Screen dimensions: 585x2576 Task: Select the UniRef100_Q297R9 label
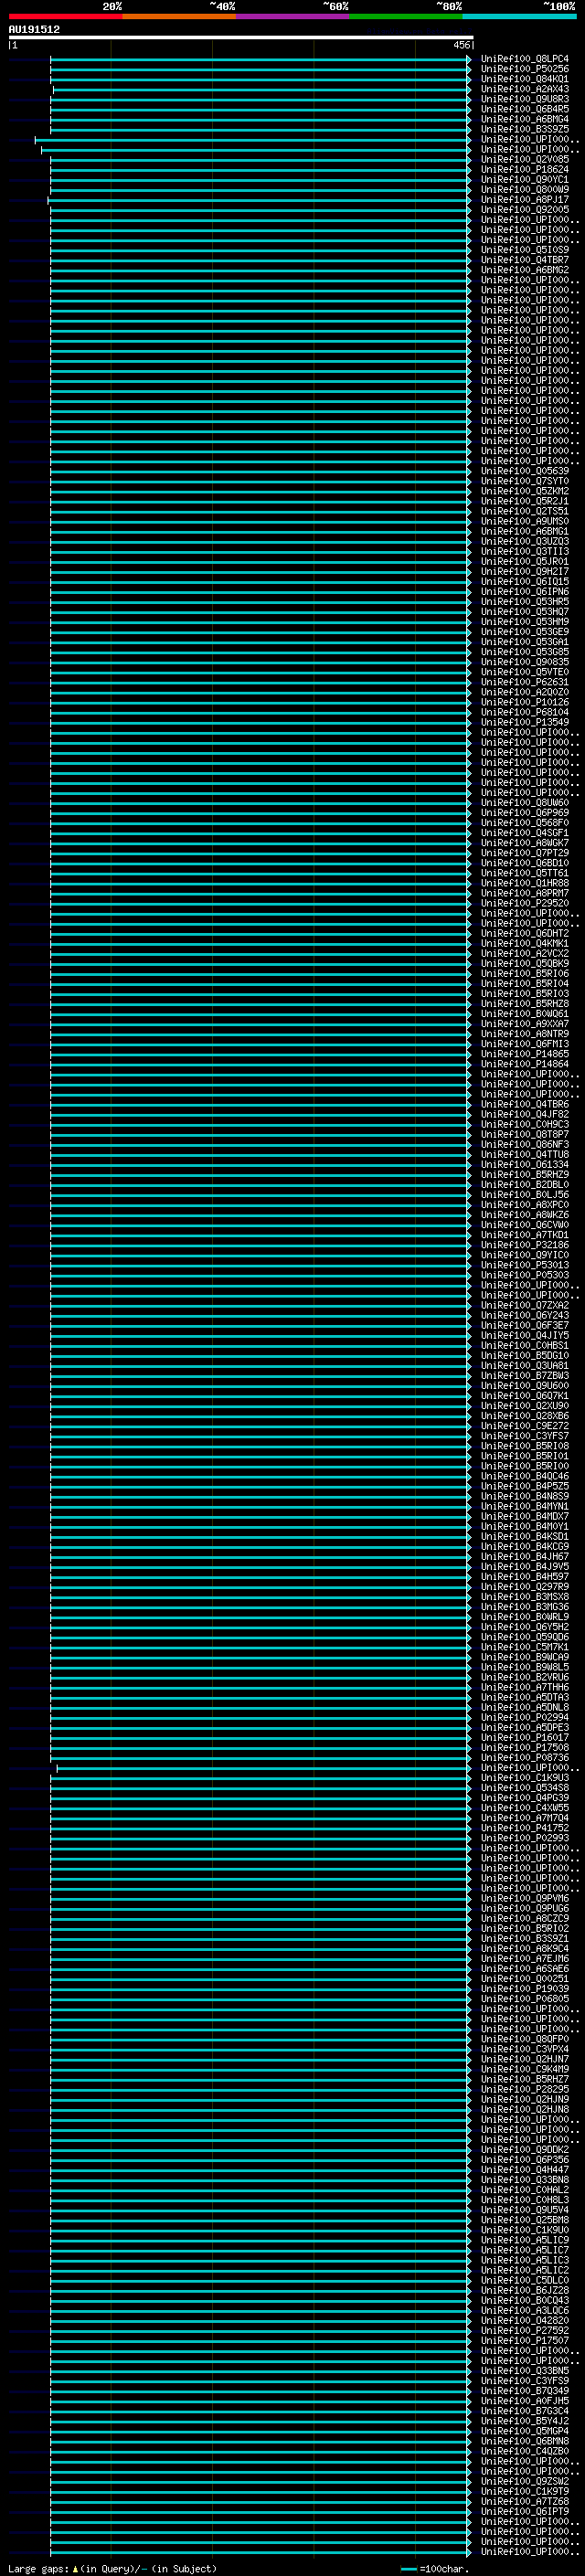[x=524, y=1587]
